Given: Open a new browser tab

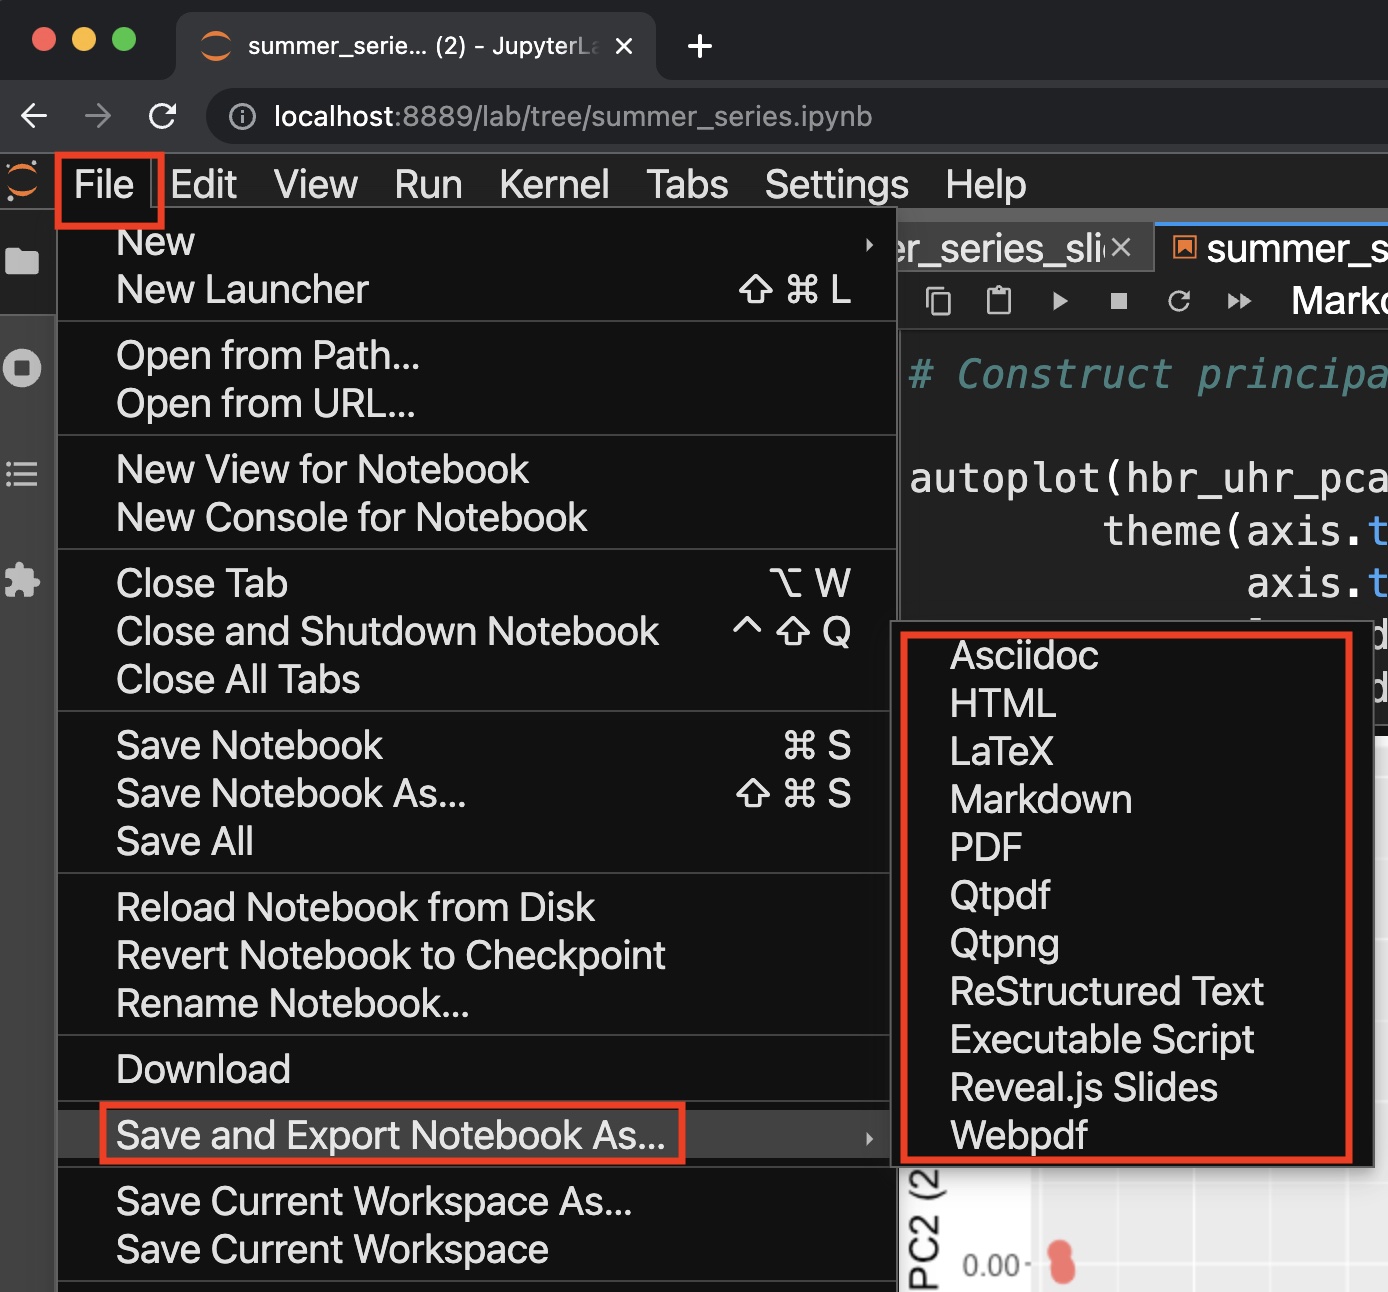Looking at the screenshot, I should click(x=700, y=46).
